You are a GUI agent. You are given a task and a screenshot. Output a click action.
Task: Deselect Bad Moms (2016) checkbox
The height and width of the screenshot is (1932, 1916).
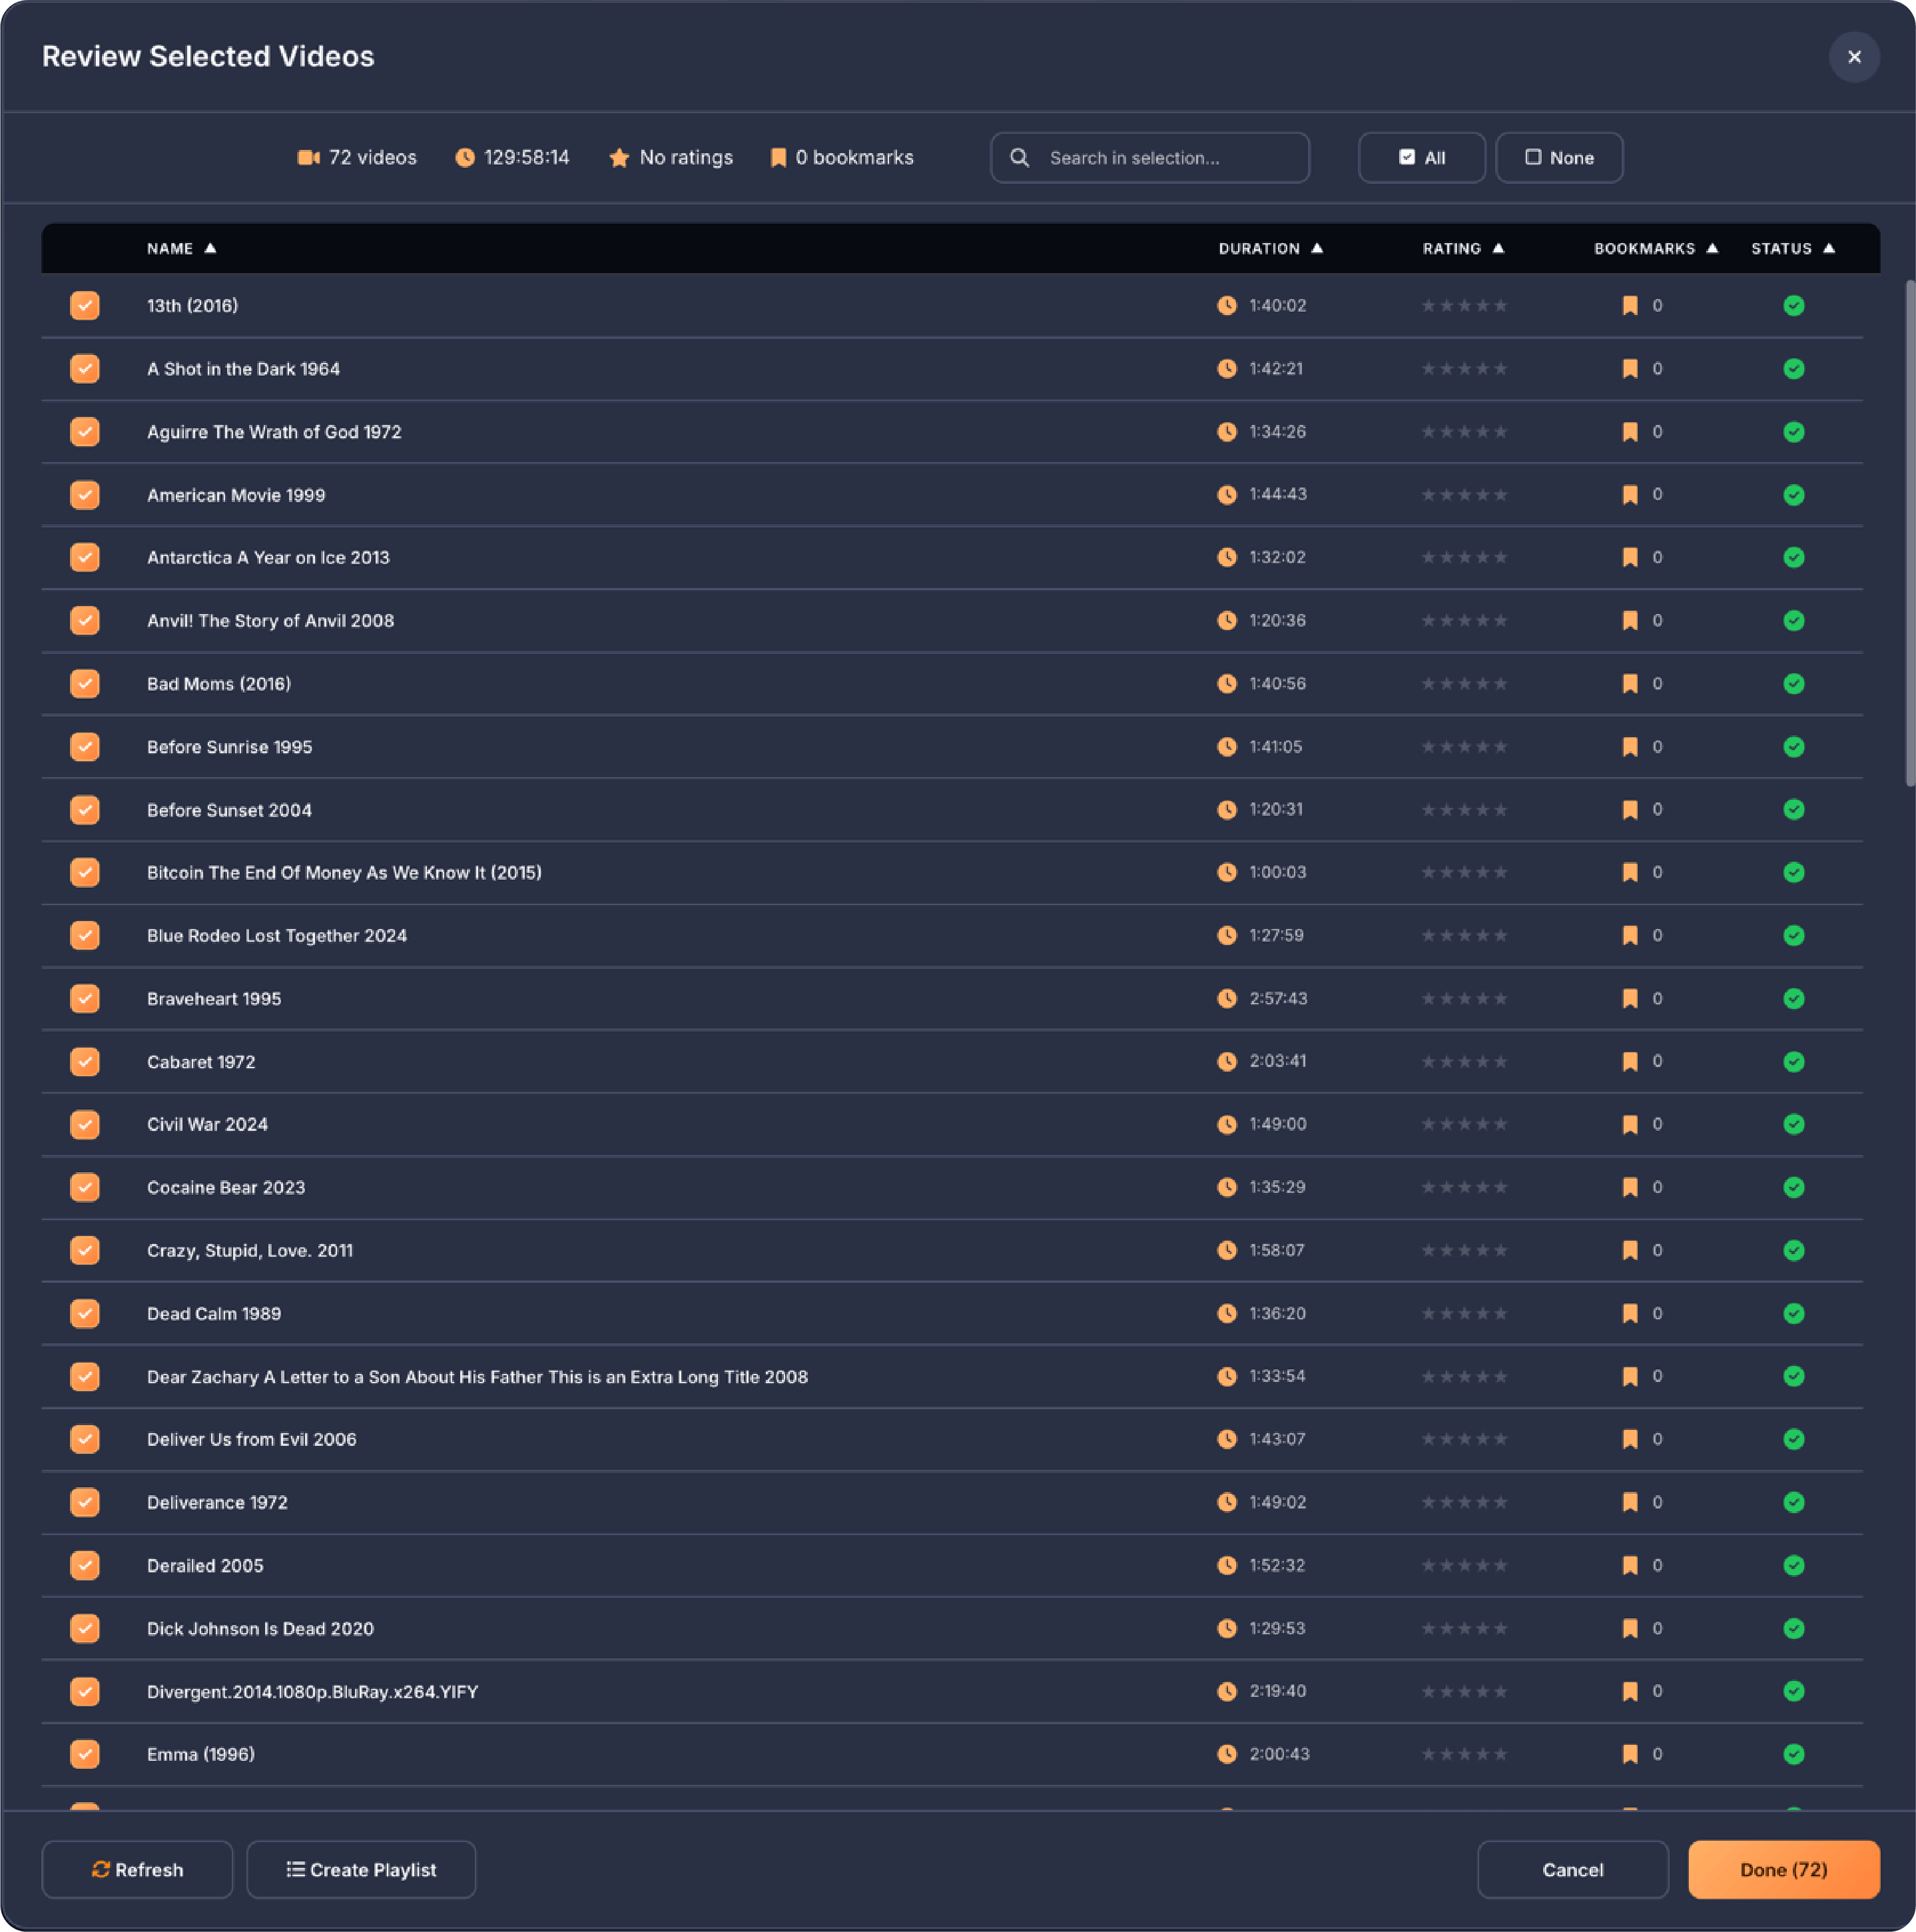pos(85,684)
